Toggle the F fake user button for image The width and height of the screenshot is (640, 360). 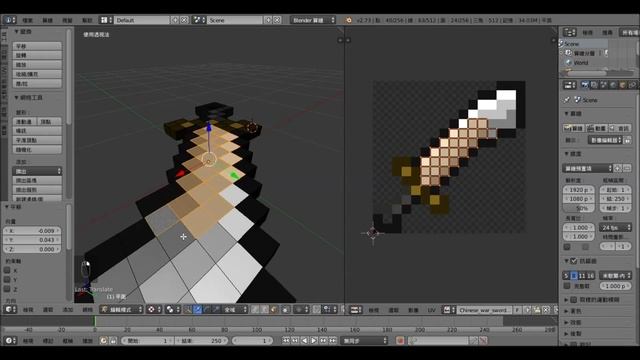point(518,310)
